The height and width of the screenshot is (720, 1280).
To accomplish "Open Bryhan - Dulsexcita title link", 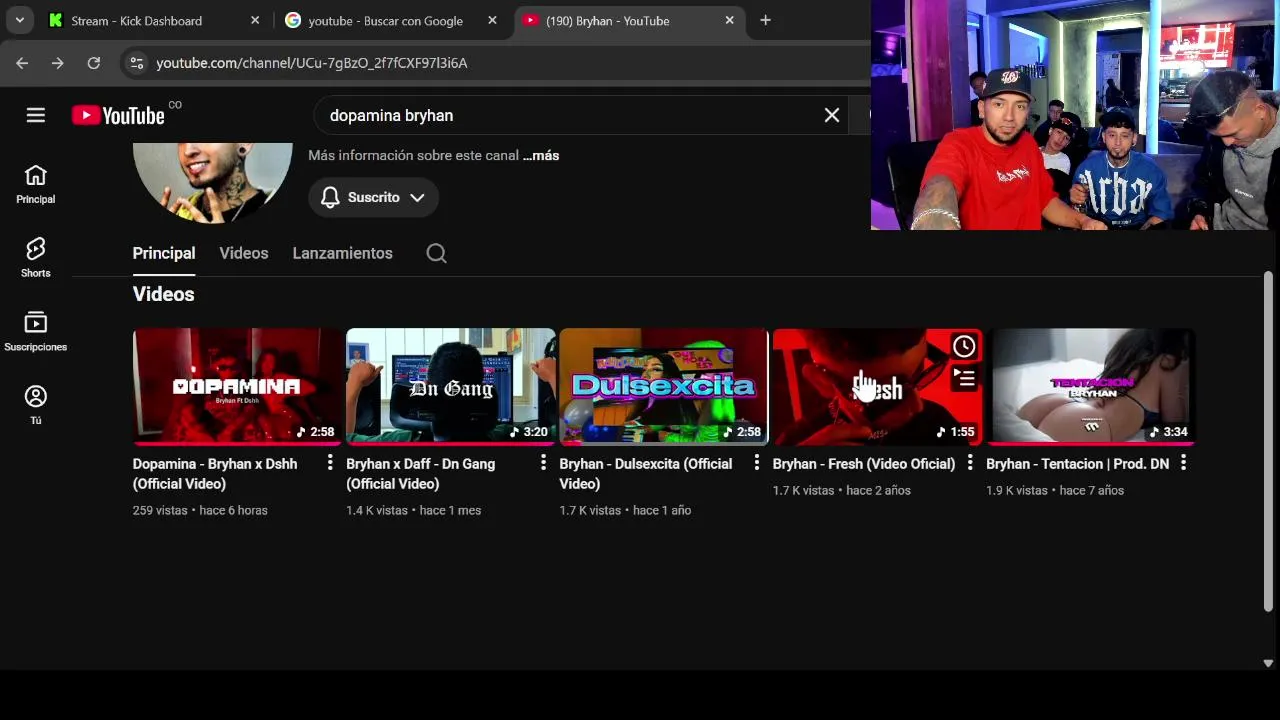I will click(x=645, y=473).
